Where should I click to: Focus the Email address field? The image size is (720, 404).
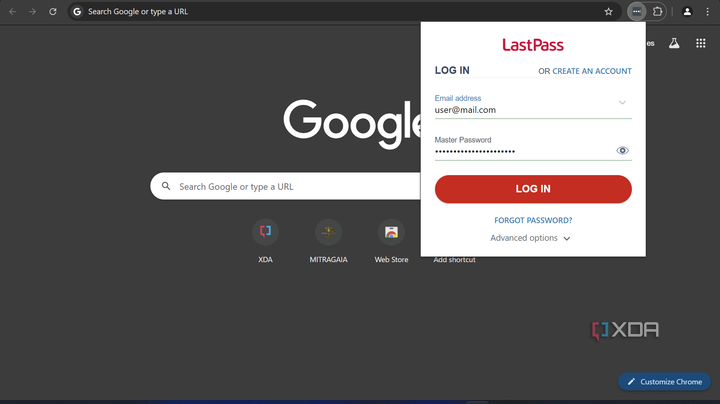tap(533, 105)
